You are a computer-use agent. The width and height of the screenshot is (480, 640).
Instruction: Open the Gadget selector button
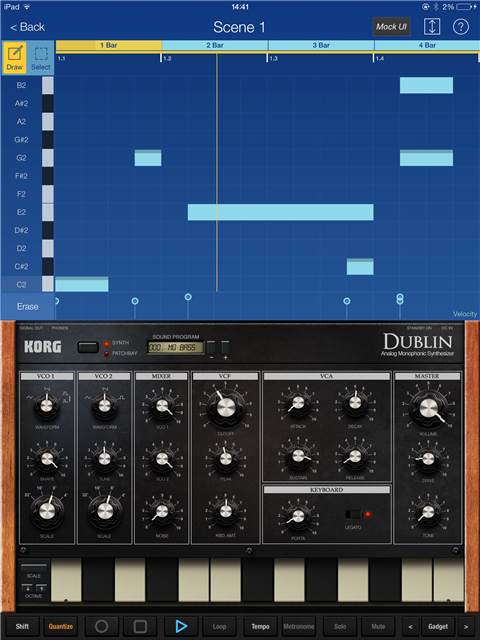click(x=438, y=627)
